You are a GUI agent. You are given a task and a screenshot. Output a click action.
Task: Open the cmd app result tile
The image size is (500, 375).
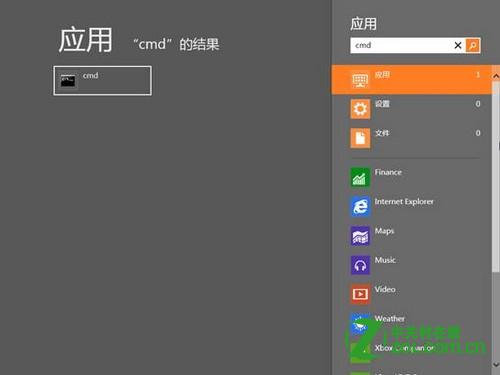click(x=102, y=81)
